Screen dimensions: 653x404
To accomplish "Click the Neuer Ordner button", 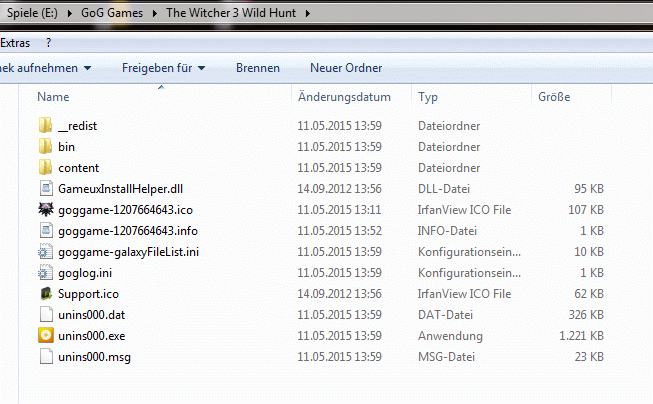I will click(346, 68).
